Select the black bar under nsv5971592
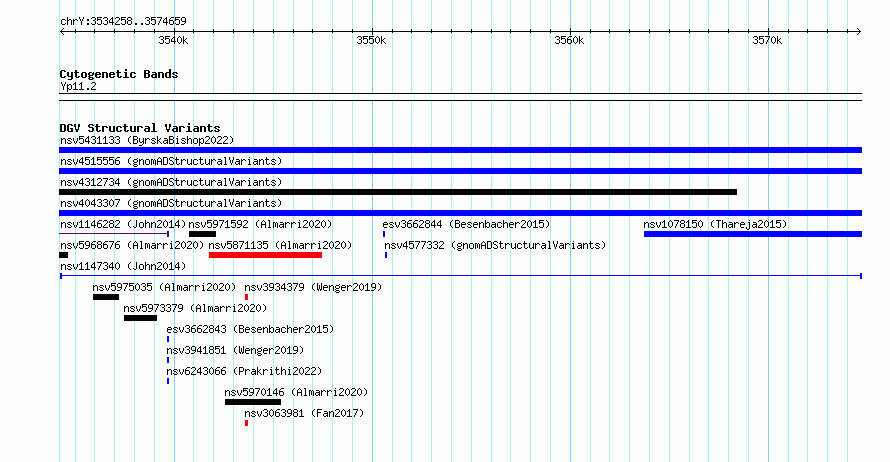Viewport: 890px width, 462px height. (202, 234)
